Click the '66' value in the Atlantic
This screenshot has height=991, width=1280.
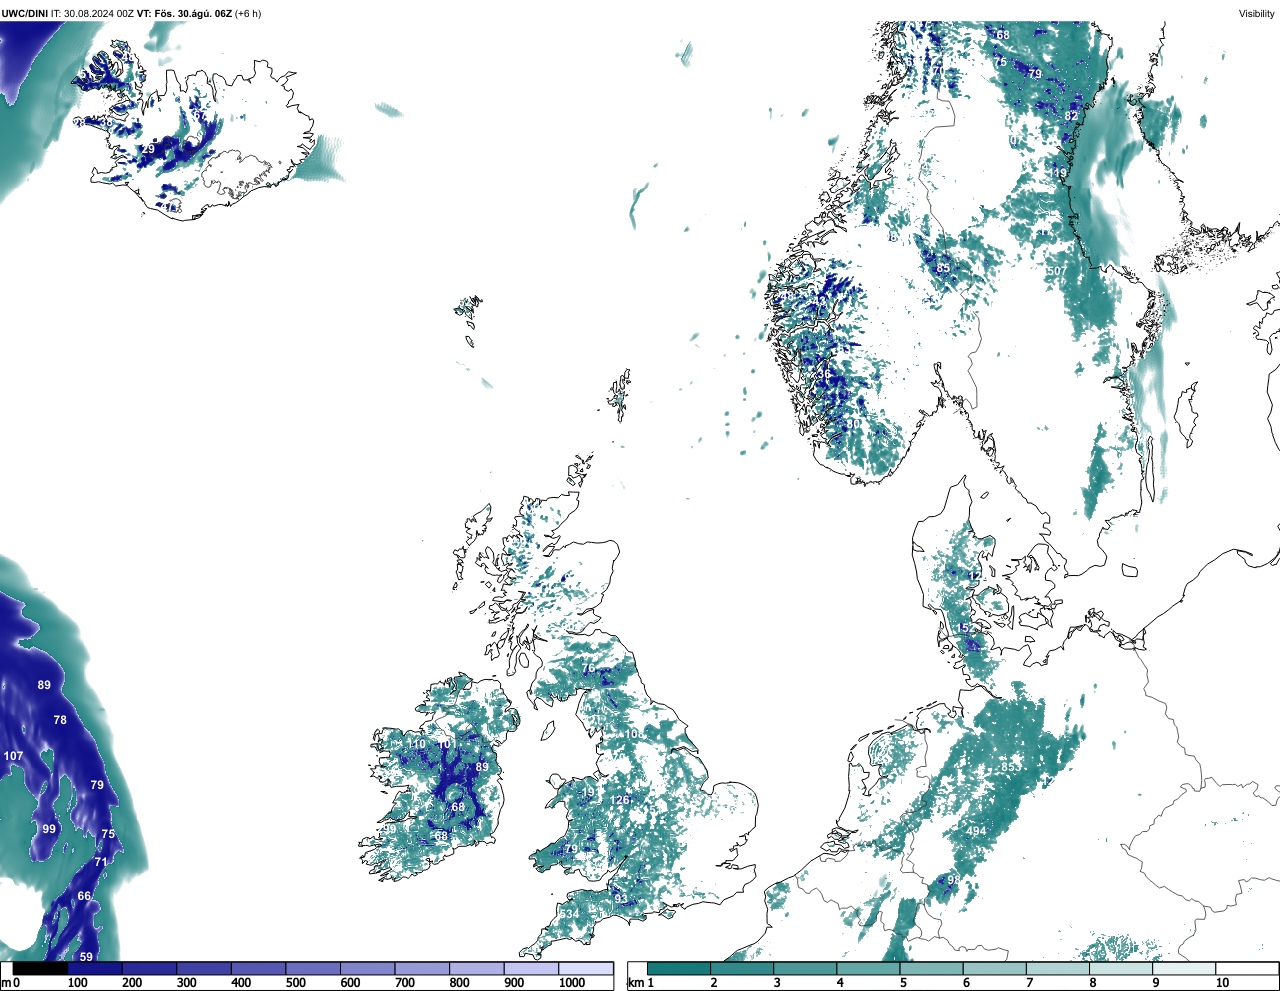coord(84,896)
